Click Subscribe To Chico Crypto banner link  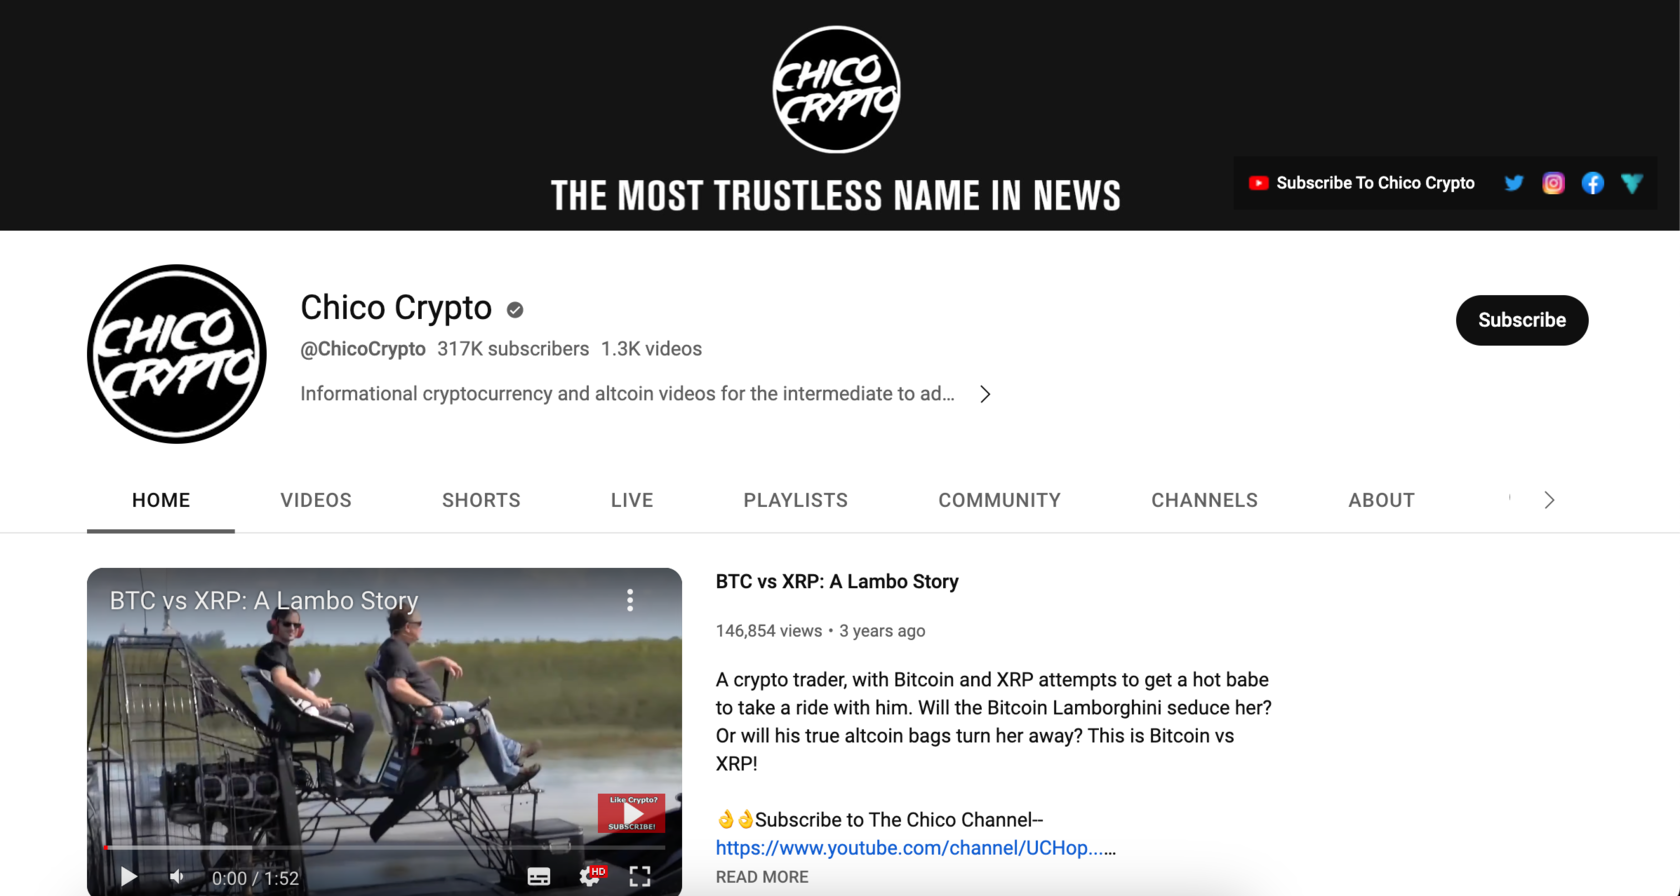(x=1361, y=183)
